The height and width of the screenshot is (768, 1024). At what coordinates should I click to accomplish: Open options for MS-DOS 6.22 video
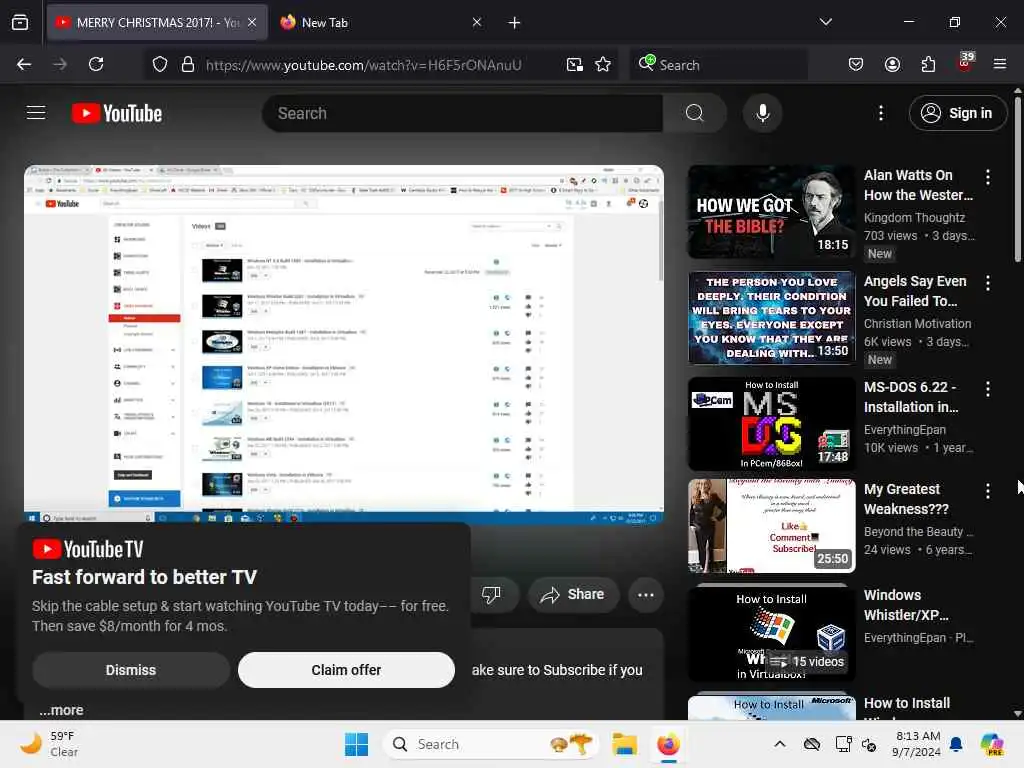[988, 389]
